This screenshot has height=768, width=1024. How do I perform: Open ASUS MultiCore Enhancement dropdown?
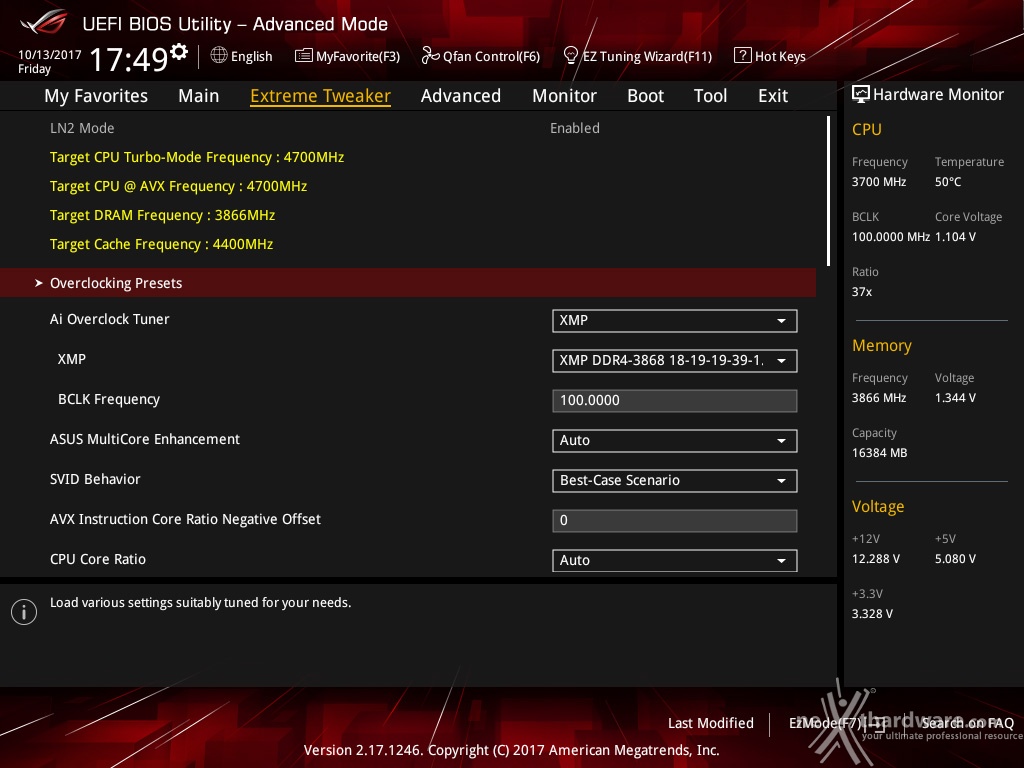[x=675, y=440]
